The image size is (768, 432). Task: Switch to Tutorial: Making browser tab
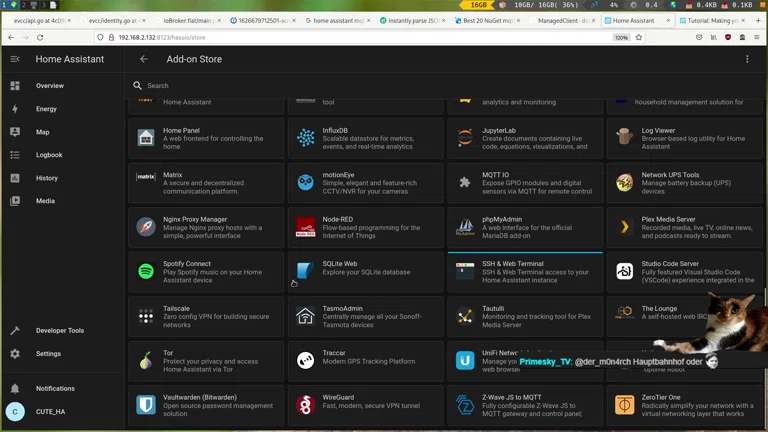712,21
